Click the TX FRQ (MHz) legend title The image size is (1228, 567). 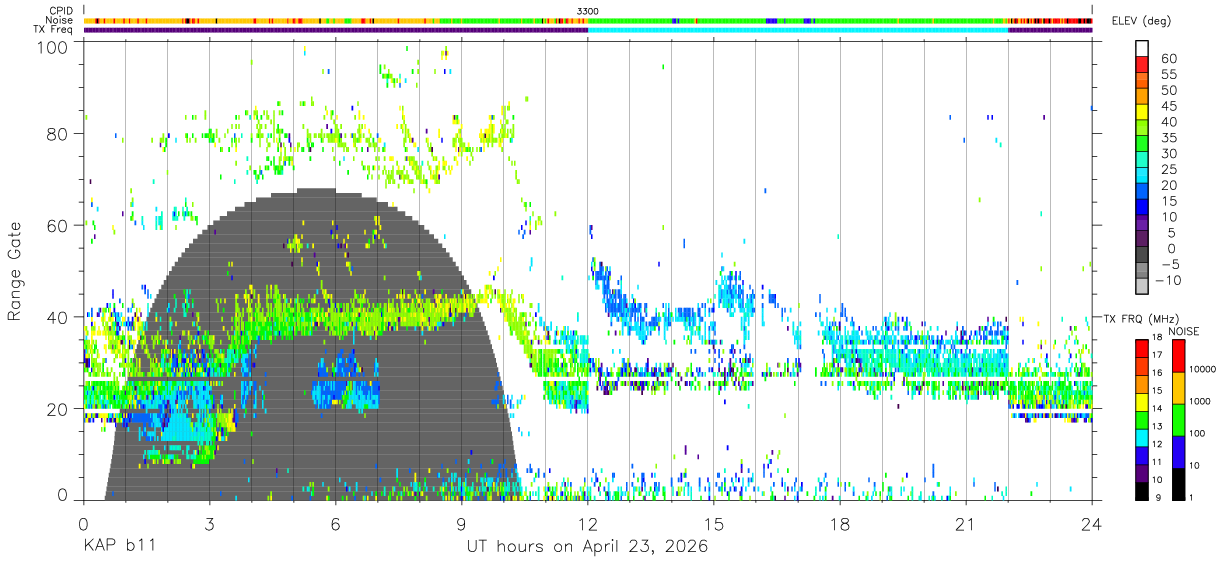[x=1140, y=319]
